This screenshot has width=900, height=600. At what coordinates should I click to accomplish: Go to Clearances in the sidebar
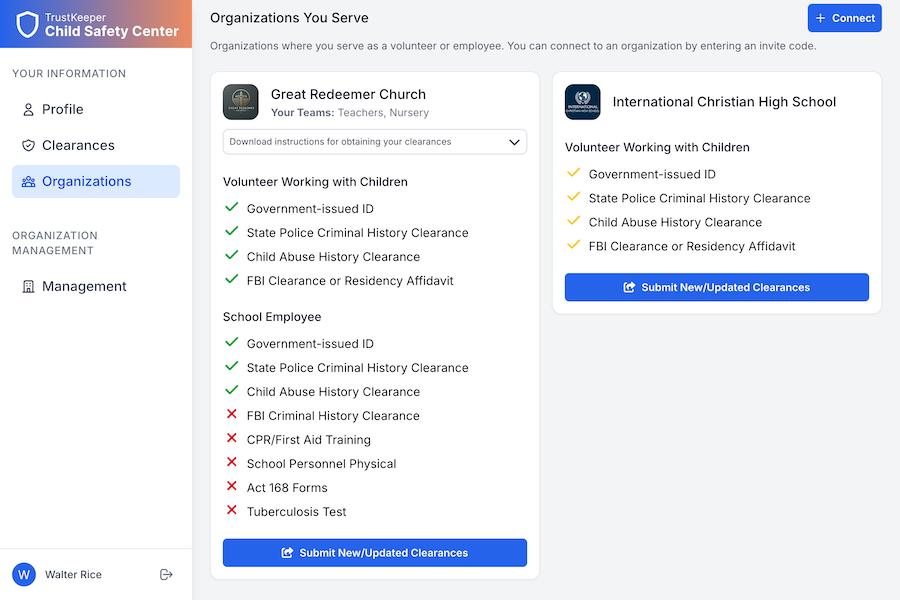point(78,145)
